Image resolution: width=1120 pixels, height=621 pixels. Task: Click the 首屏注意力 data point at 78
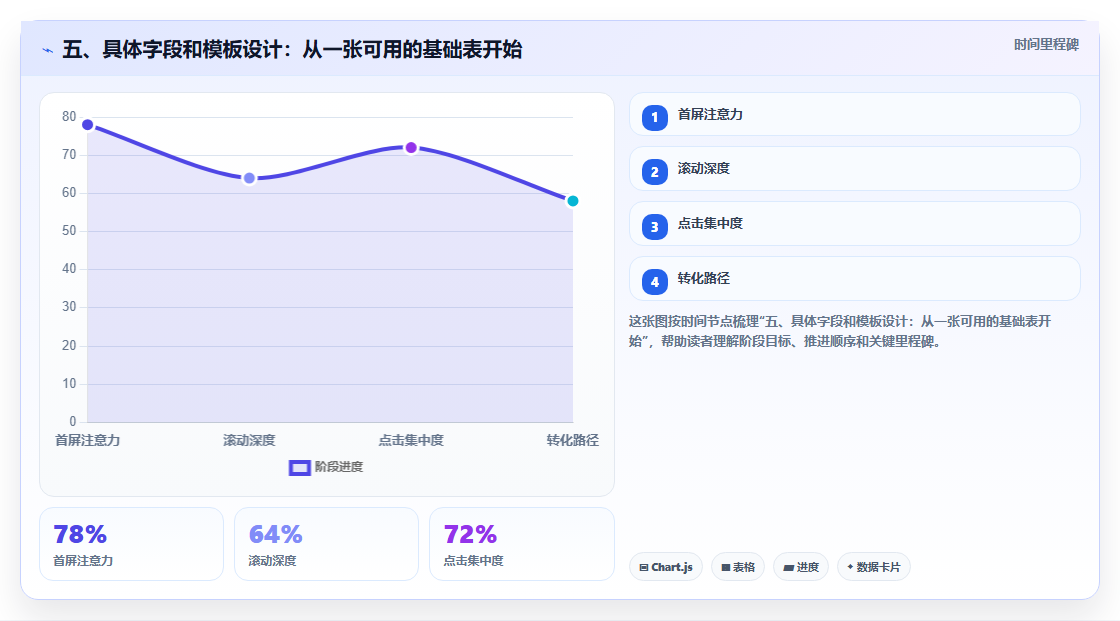[x=88, y=125]
